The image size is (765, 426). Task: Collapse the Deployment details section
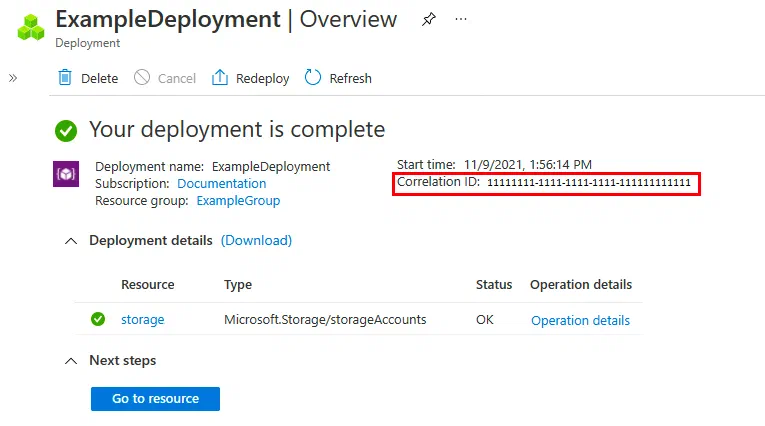71,241
